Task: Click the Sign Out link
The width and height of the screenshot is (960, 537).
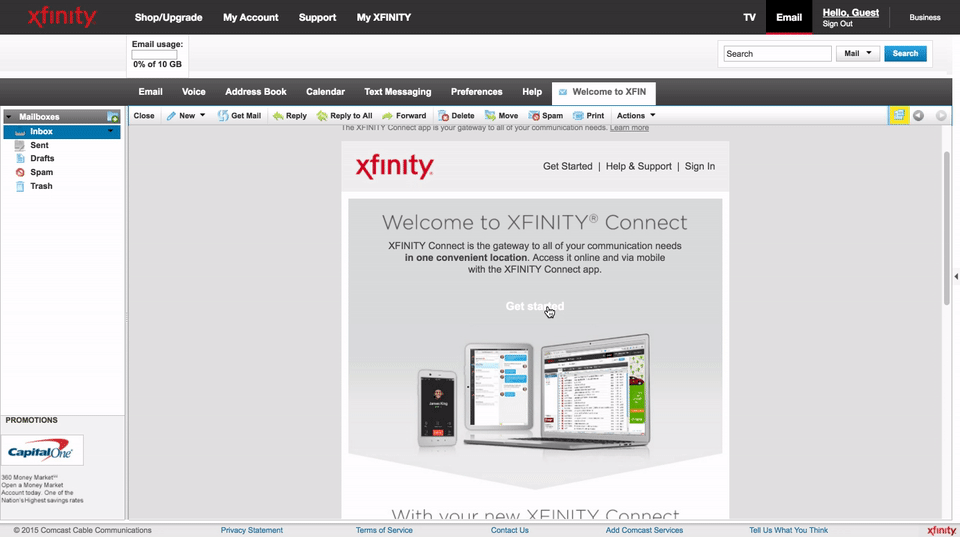Action: pos(838,24)
